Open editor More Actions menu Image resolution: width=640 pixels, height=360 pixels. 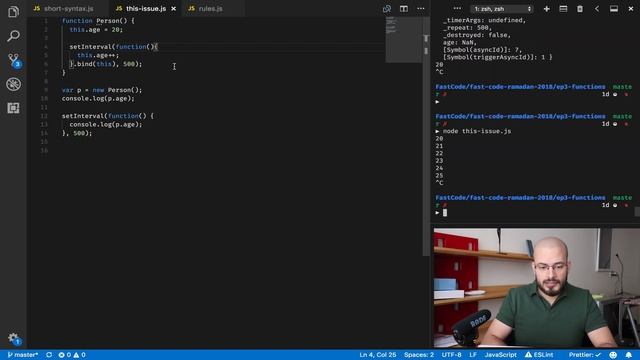421,9
